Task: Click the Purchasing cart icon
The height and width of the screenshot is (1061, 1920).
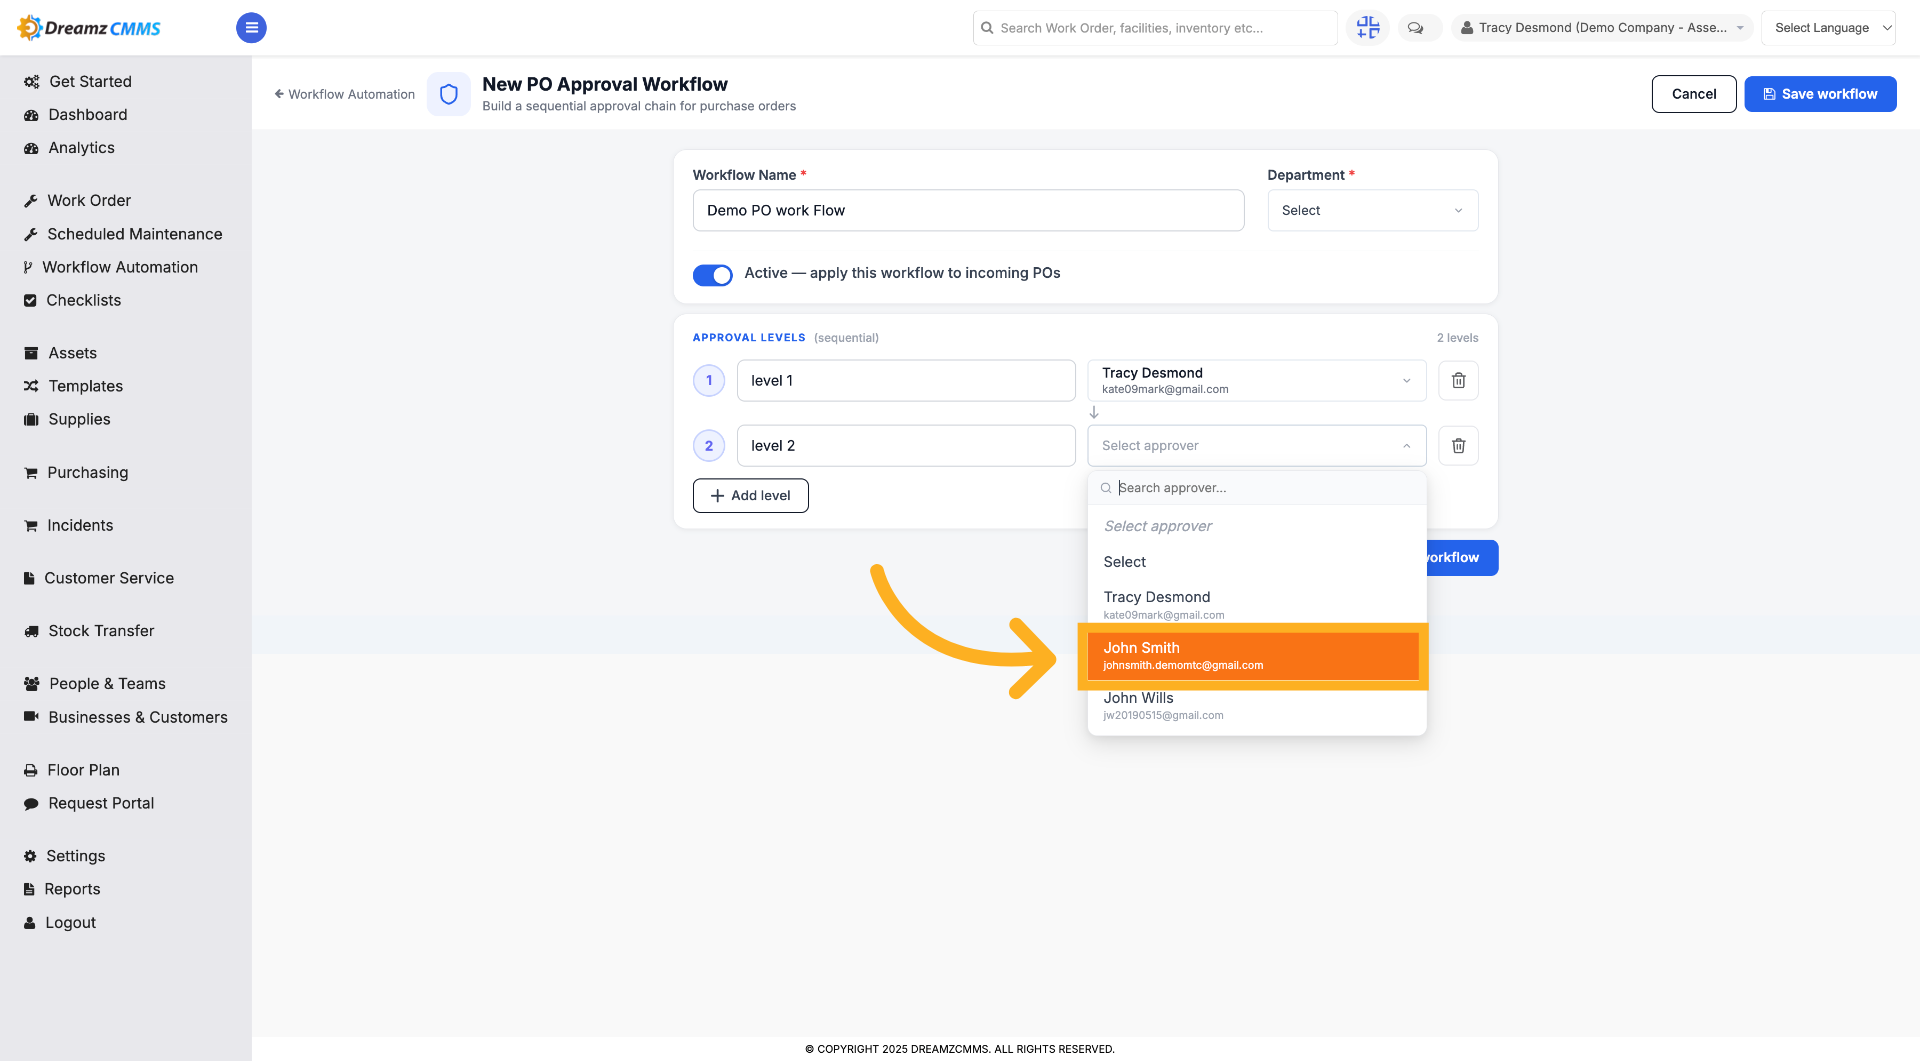Action: point(30,473)
